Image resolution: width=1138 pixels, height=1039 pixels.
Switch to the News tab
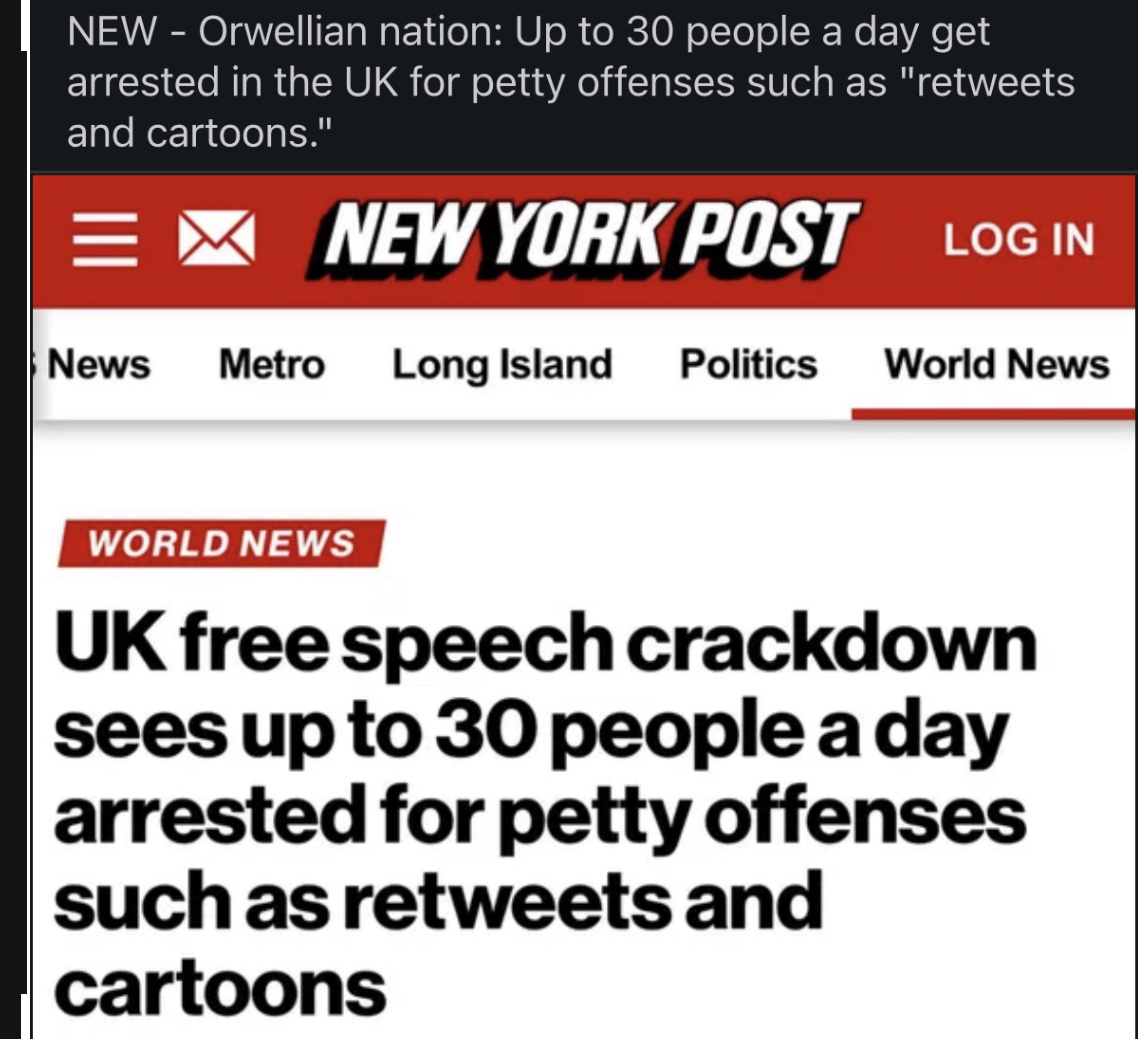tap(98, 364)
